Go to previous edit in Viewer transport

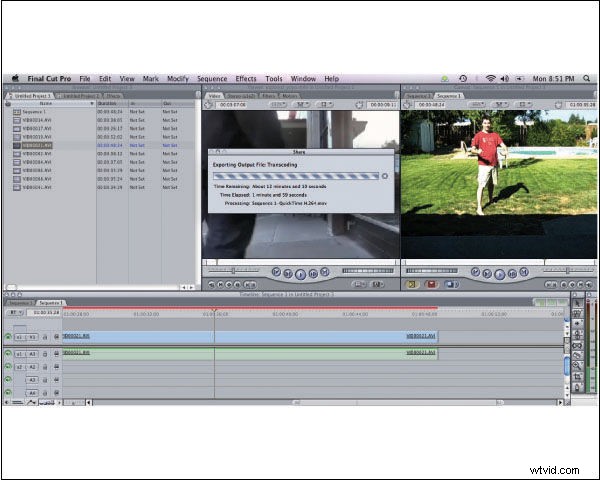[276, 272]
